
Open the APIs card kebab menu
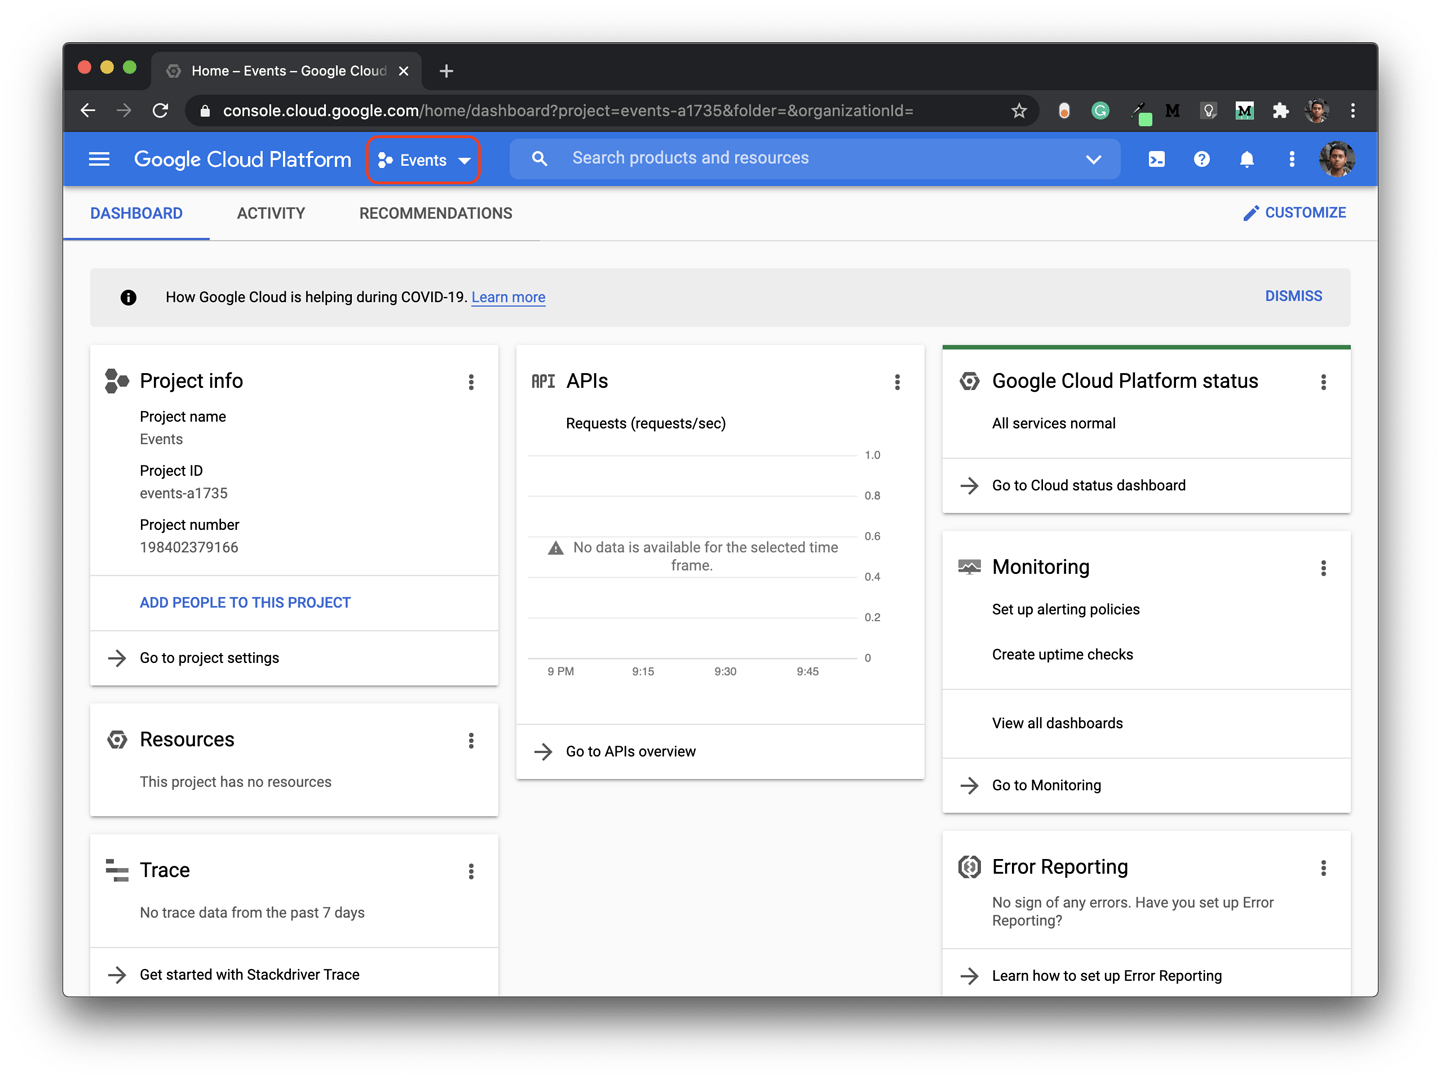click(x=897, y=382)
